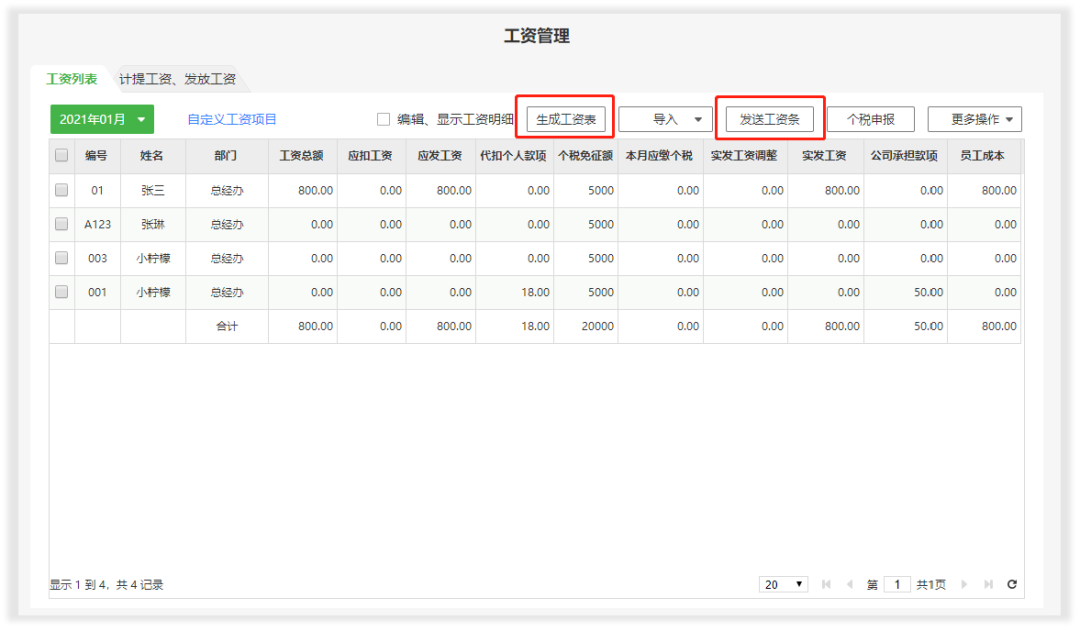This screenshot has width=1080, height=631.
Task: Click the 工资管理 page title
Action: (537, 36)
